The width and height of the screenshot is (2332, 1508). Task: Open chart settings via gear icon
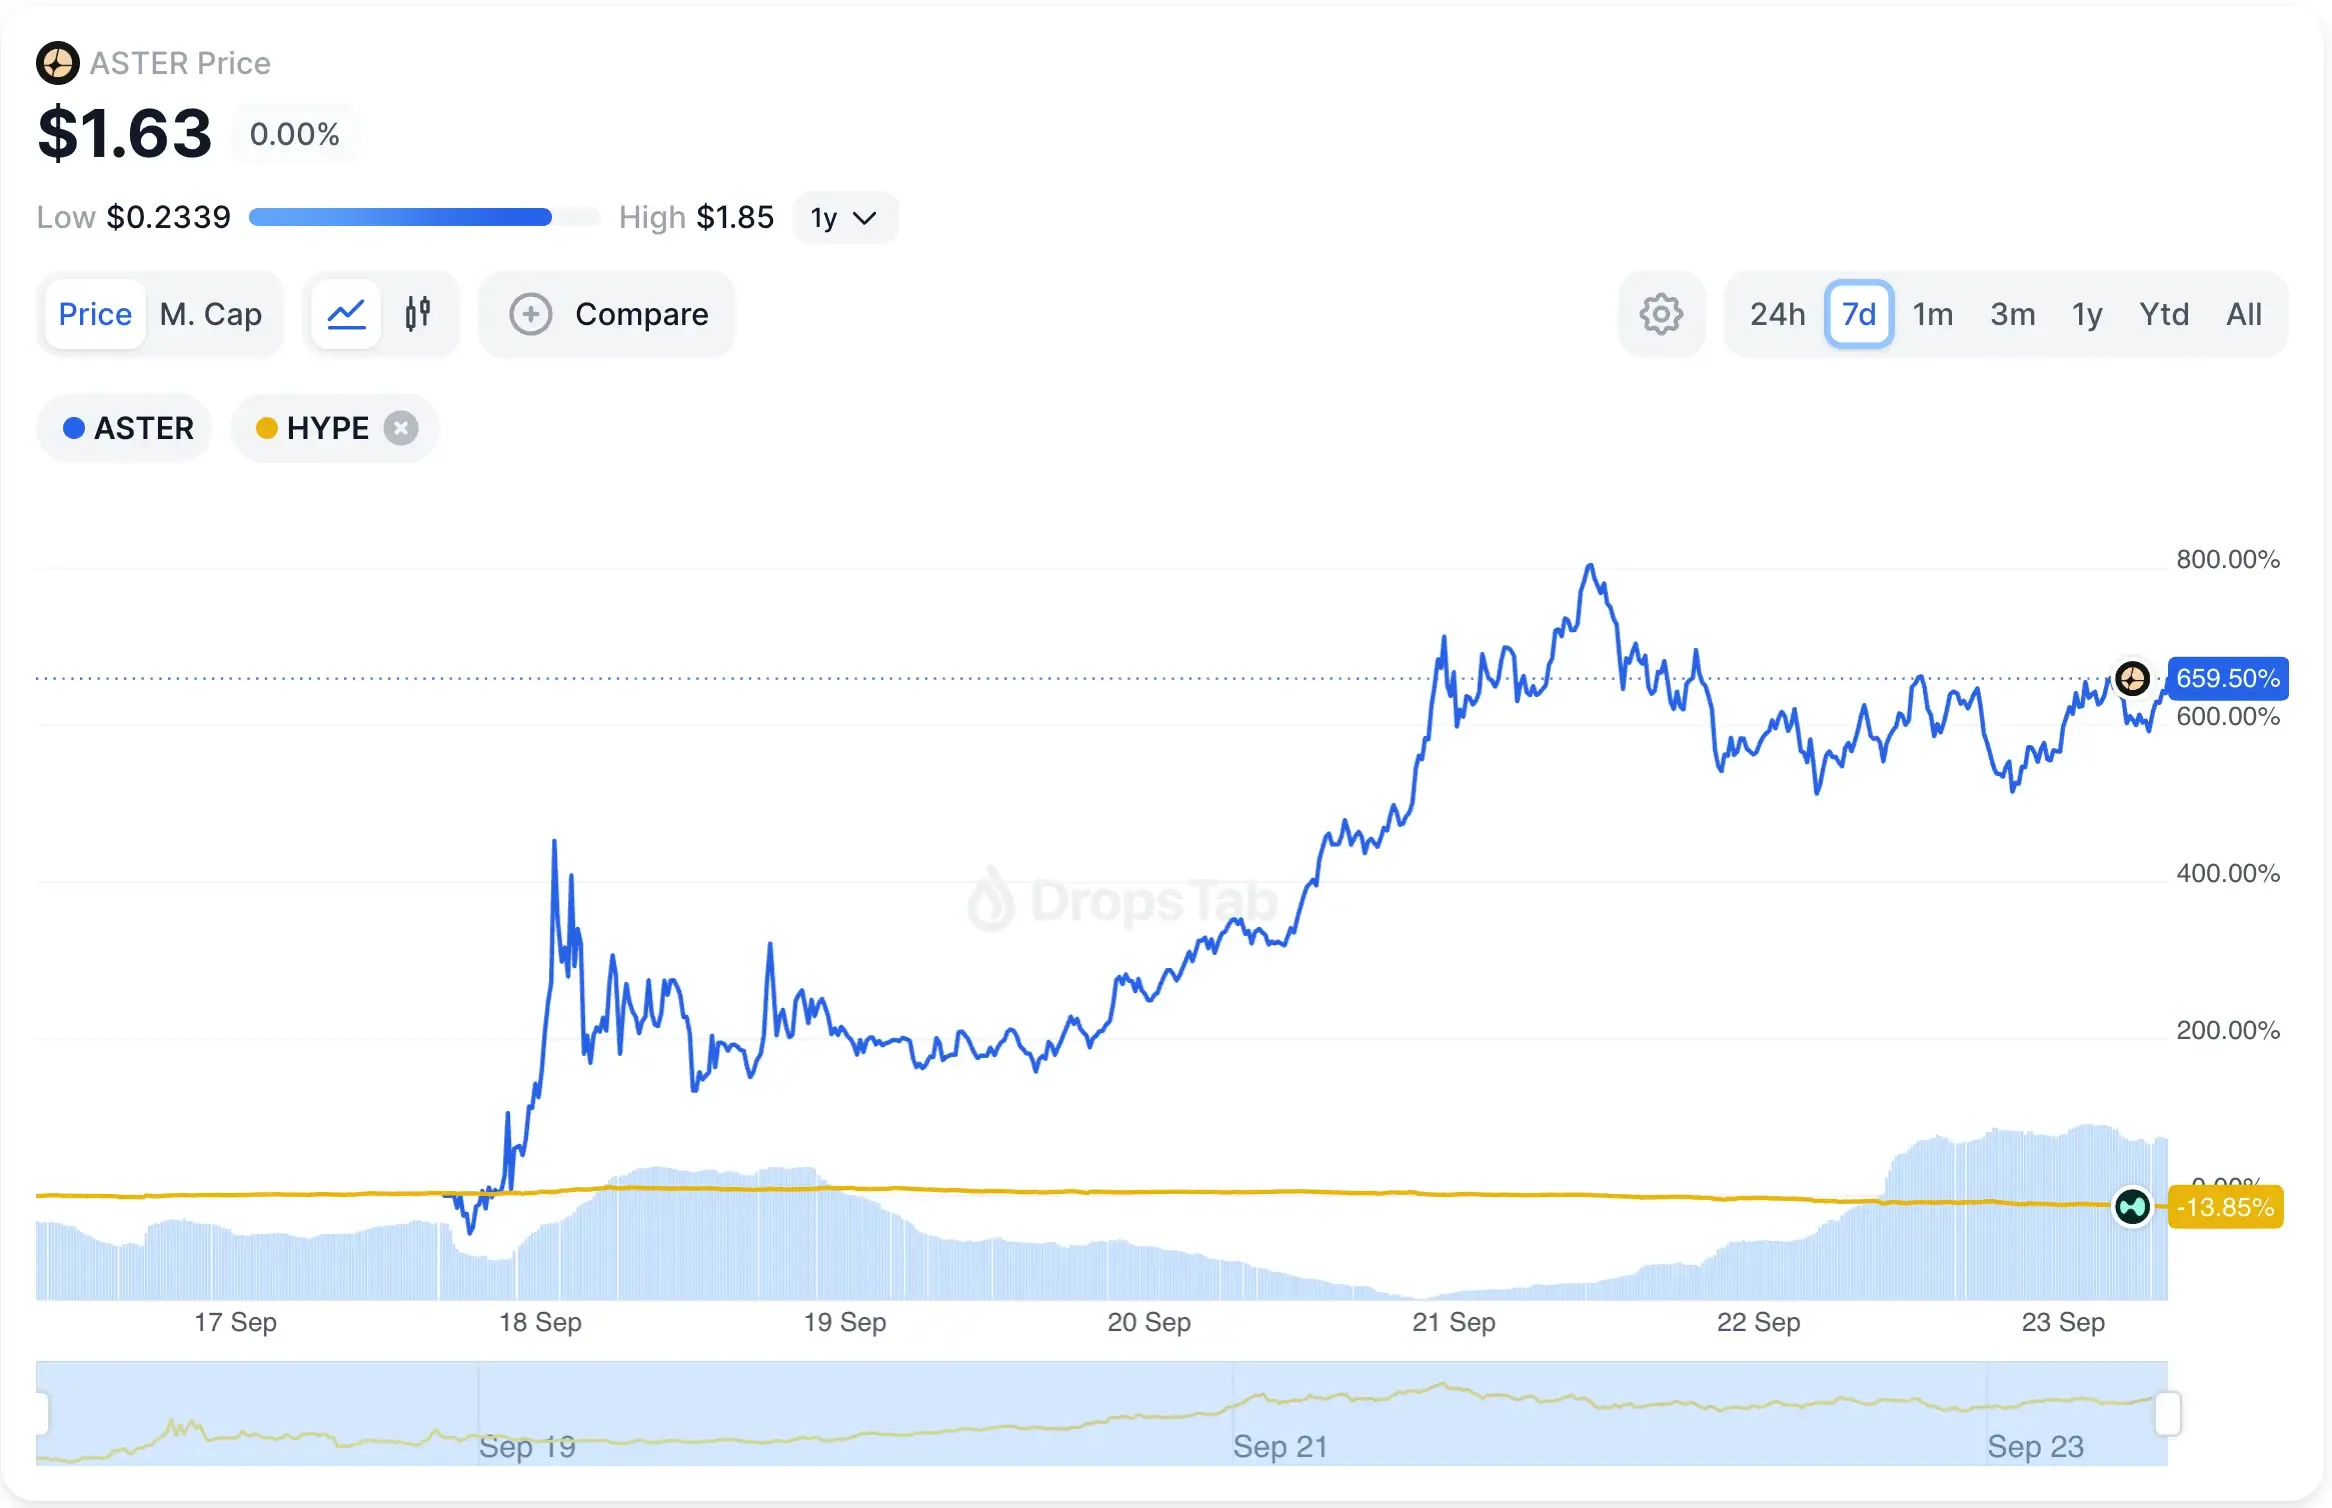[x=1661, y=313]
